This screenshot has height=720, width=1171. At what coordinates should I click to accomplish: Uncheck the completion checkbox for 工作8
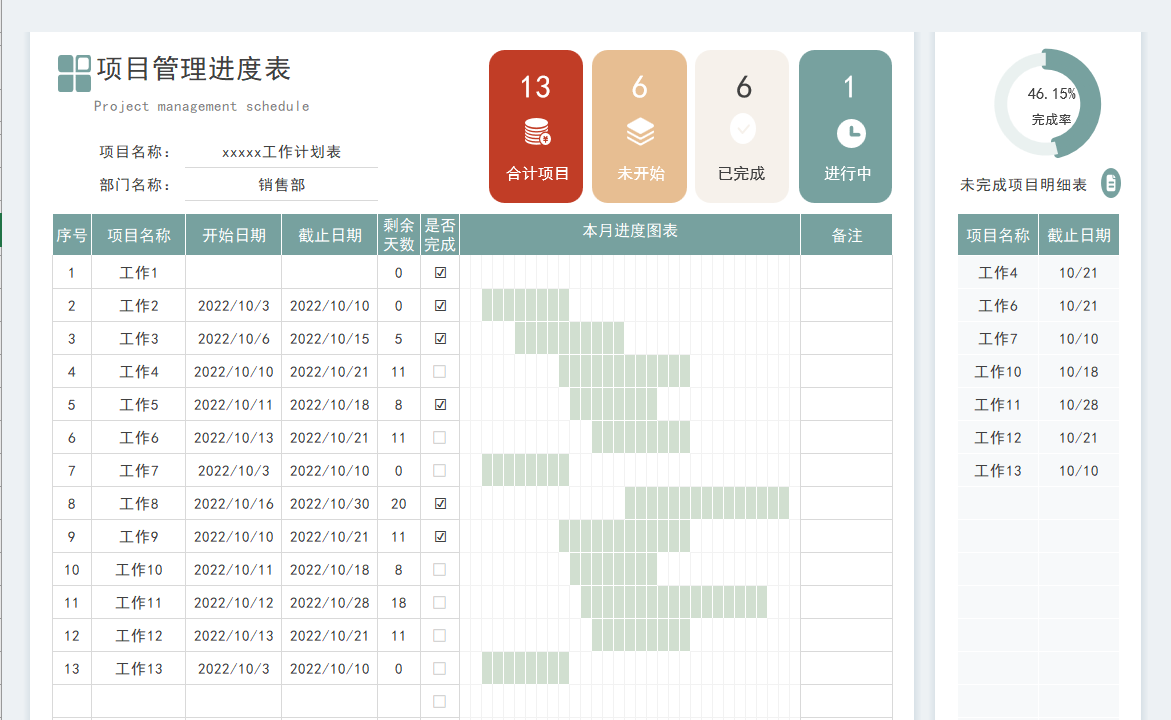[440, 503]
